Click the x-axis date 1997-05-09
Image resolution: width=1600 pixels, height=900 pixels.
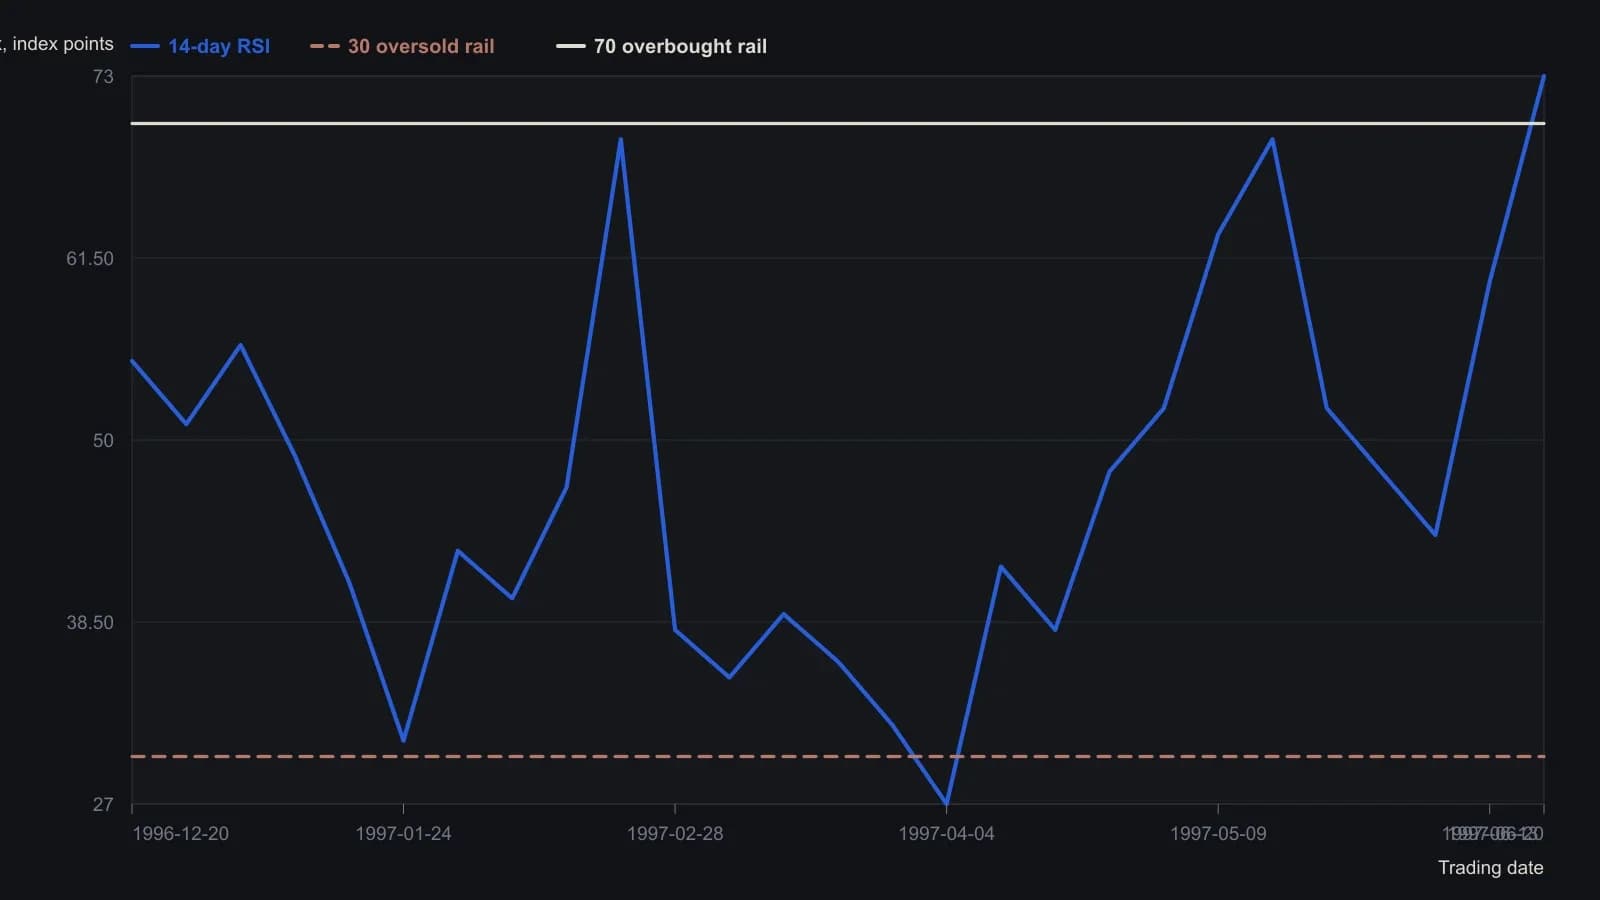pyautogui.click(x=1218, y=833)
